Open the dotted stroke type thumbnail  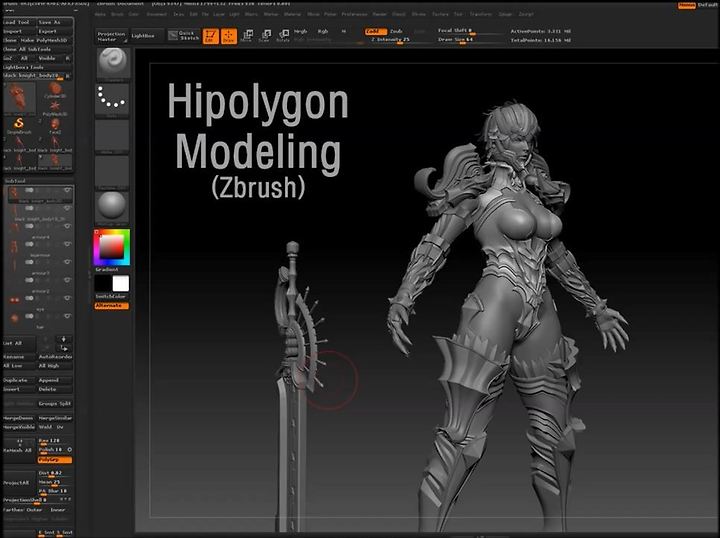[x=112, y=99]
